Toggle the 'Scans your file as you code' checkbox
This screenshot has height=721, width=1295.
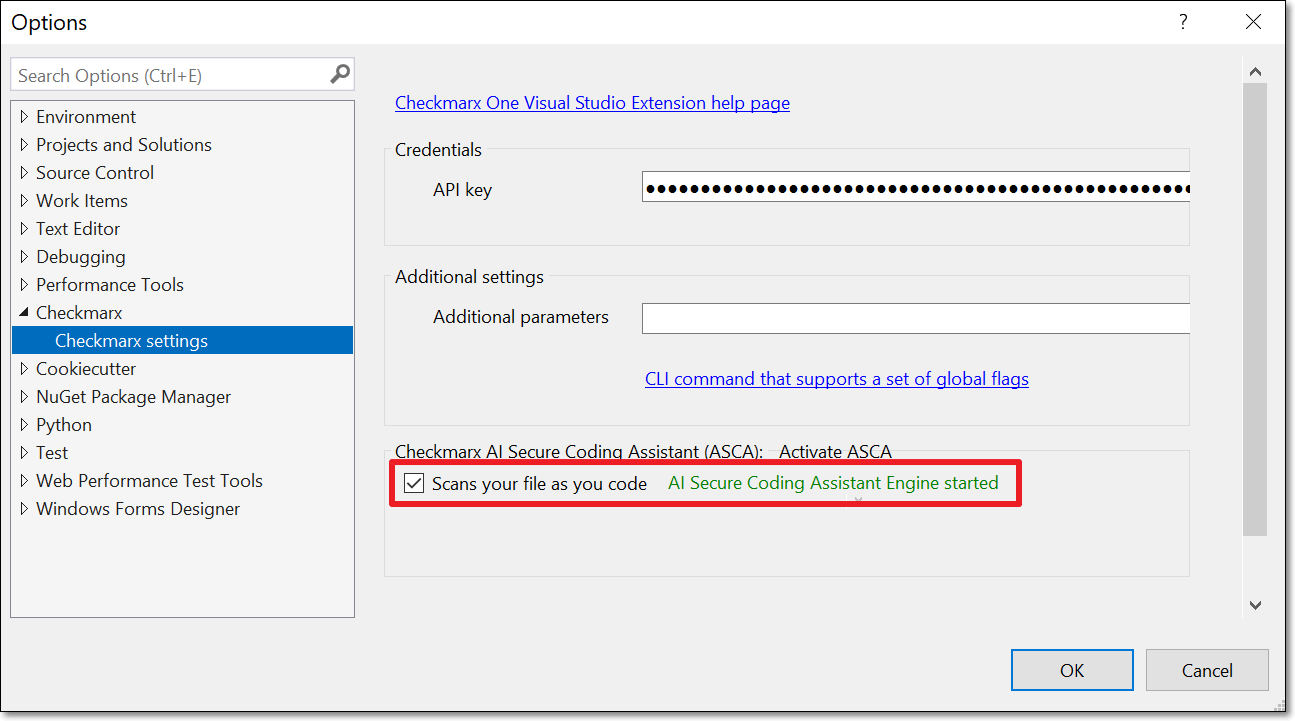click(x=414, y=484)
